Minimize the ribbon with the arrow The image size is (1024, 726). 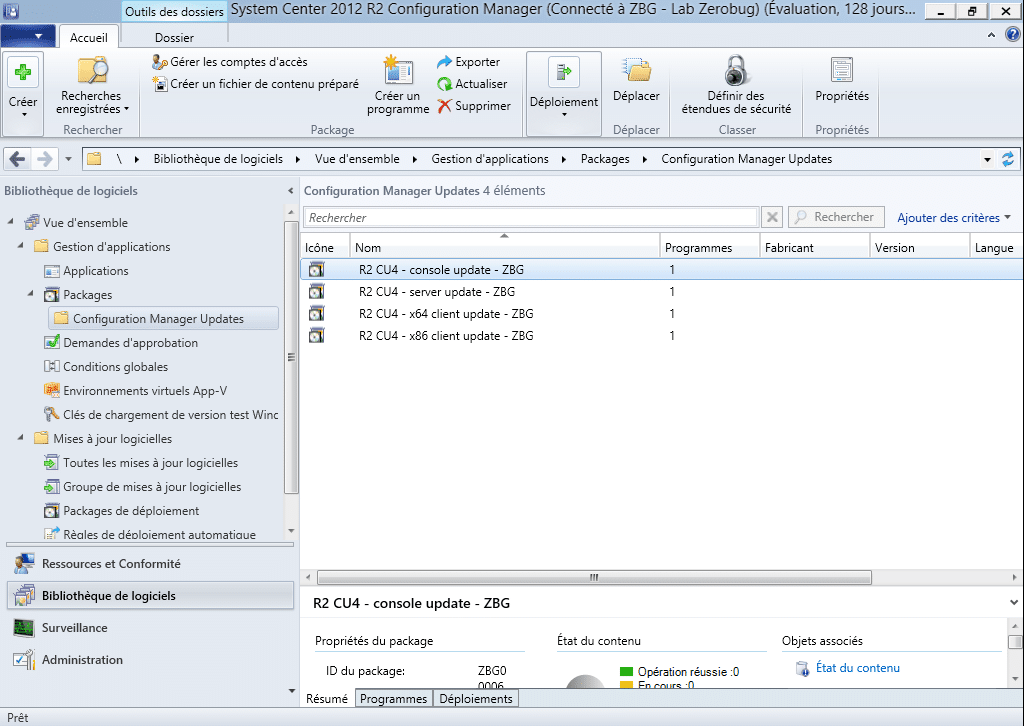[991, 35]
